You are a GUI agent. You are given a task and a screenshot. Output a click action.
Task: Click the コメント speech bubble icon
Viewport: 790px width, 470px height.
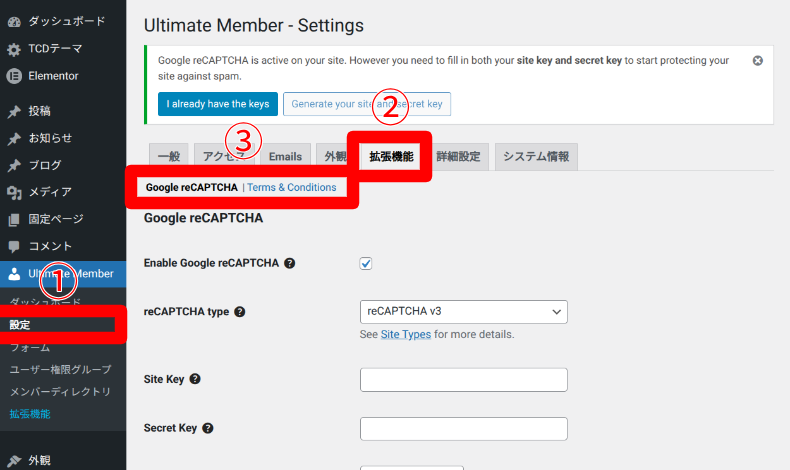click(14, 246)
